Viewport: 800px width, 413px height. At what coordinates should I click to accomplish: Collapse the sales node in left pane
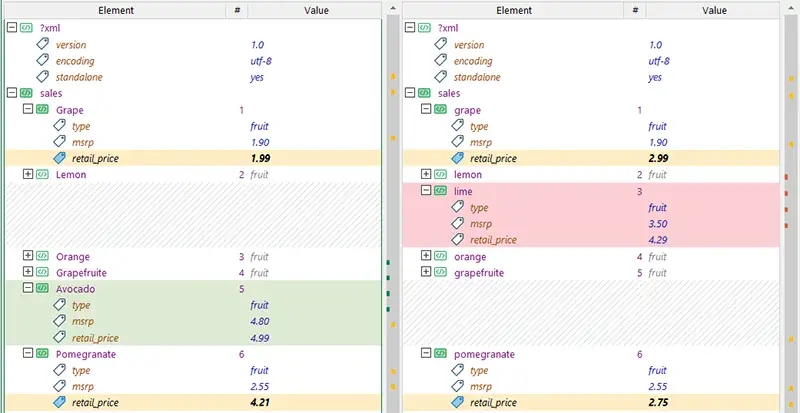(x=12, y=93)
